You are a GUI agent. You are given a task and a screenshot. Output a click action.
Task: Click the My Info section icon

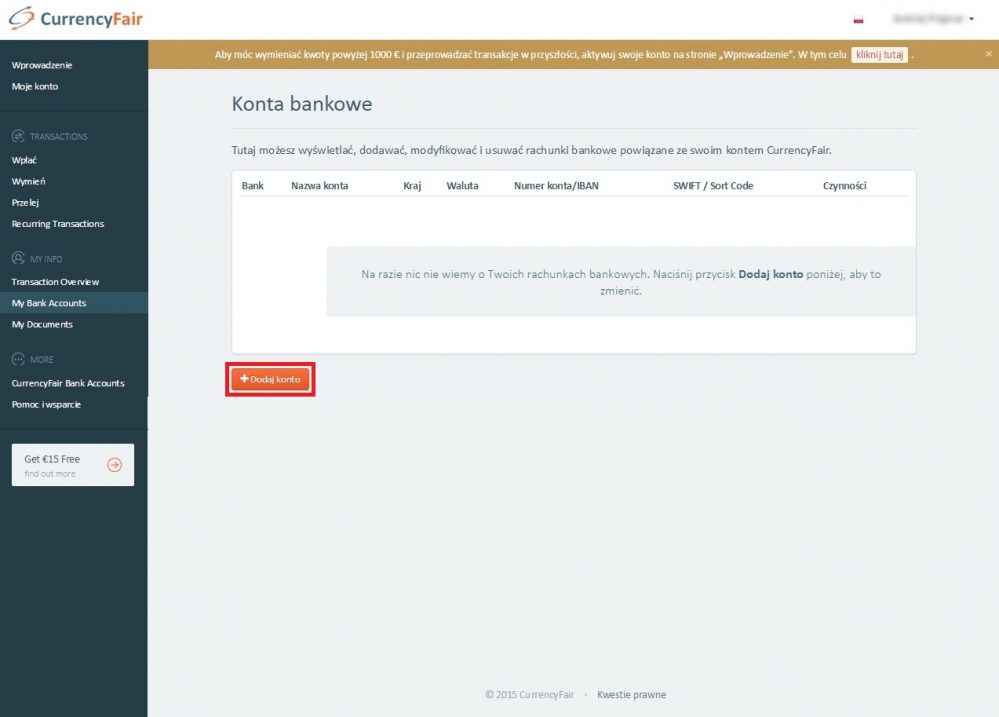tap(18, 258)
